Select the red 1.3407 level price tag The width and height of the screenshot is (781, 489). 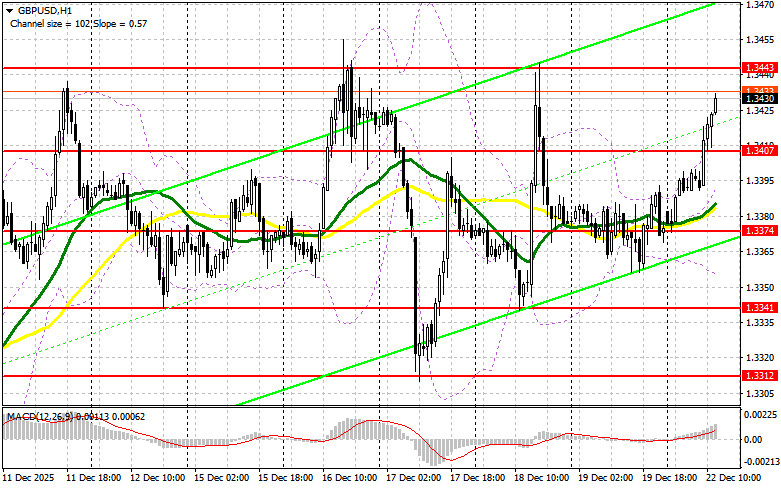760,150
